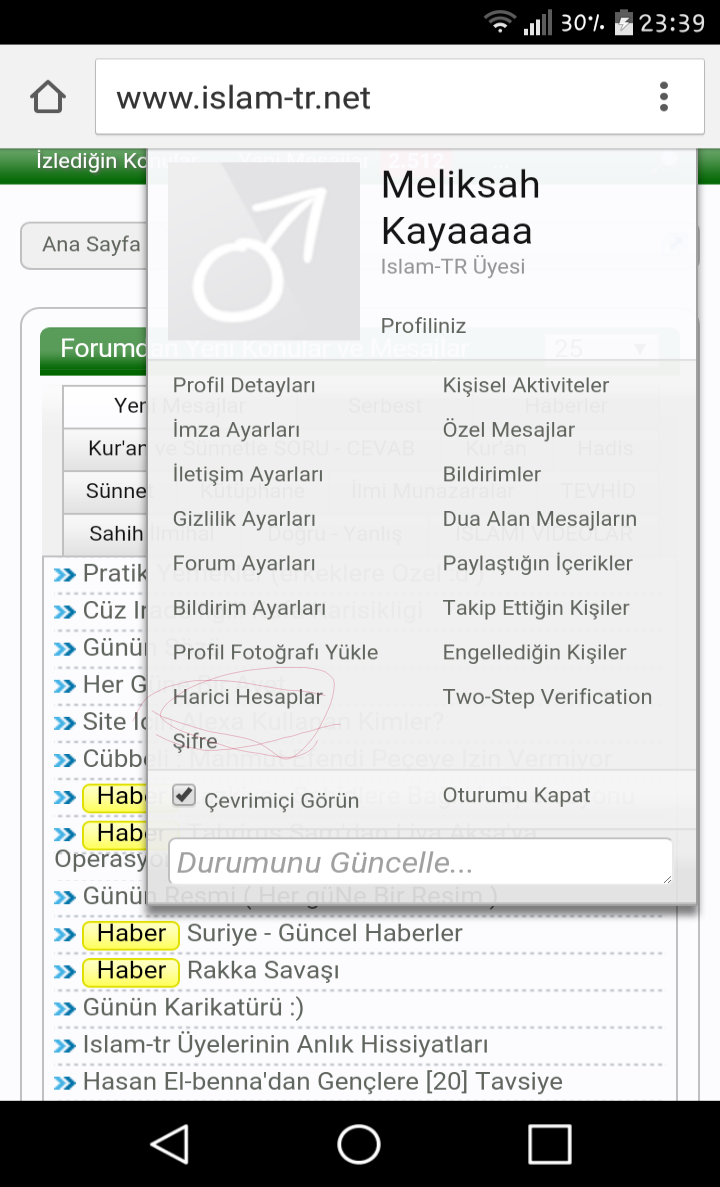Open Profil Detayları menu entry

coord(244,385)
